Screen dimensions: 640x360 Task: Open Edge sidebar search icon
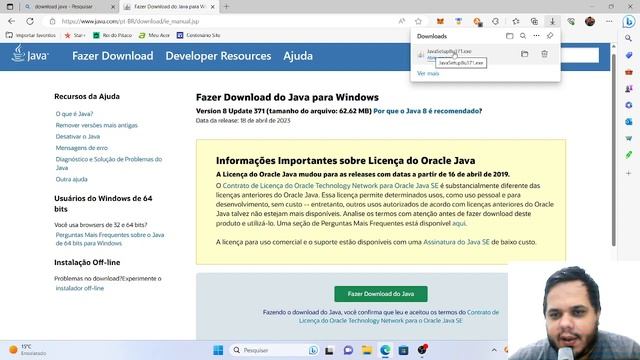click(629, 38)
